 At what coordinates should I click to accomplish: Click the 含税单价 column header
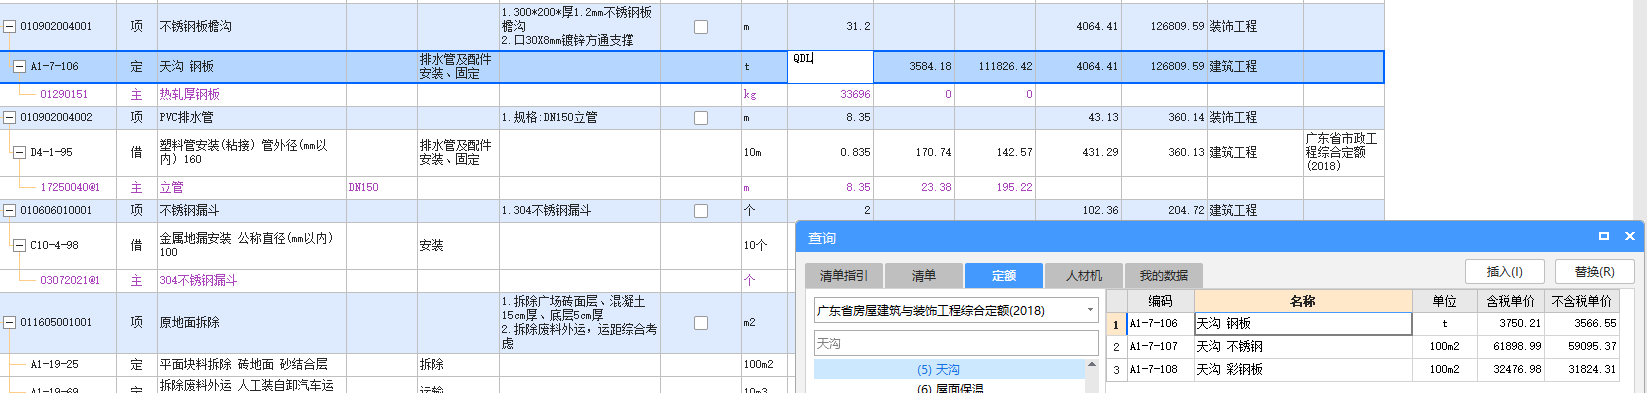(x=1510, y=301)
